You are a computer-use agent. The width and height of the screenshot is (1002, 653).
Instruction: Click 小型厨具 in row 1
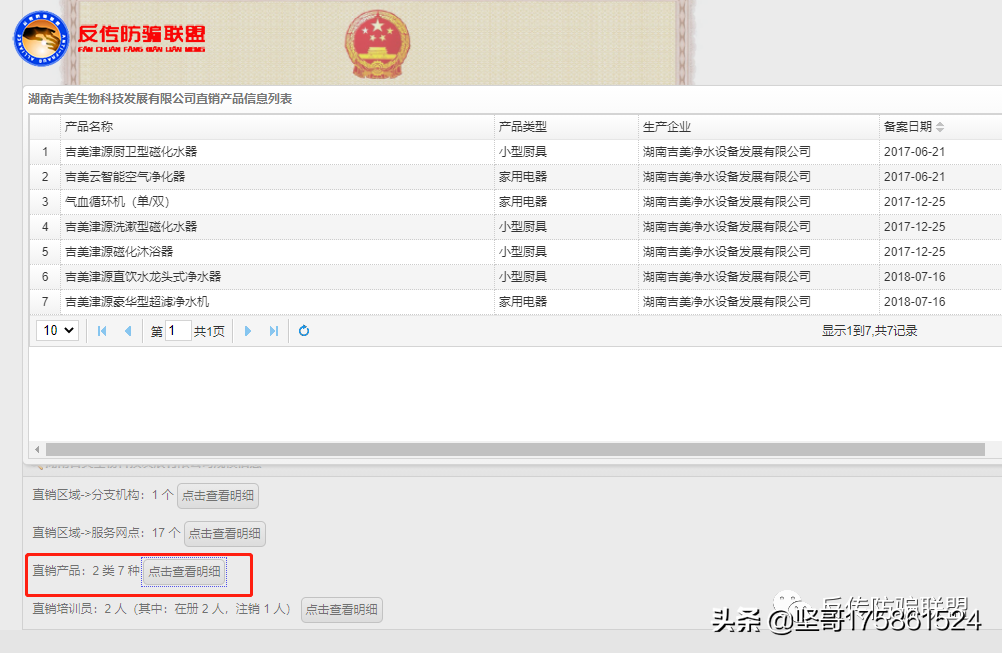tap(523, 152)
